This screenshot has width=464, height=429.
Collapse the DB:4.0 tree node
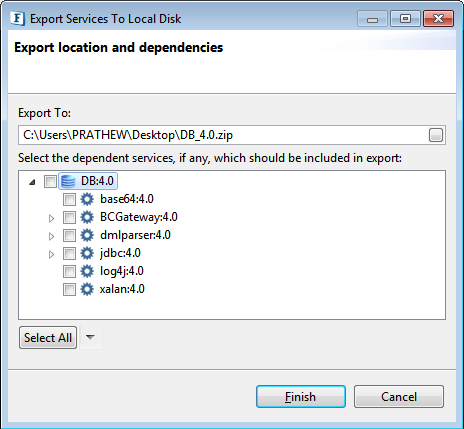pos(32,182)
